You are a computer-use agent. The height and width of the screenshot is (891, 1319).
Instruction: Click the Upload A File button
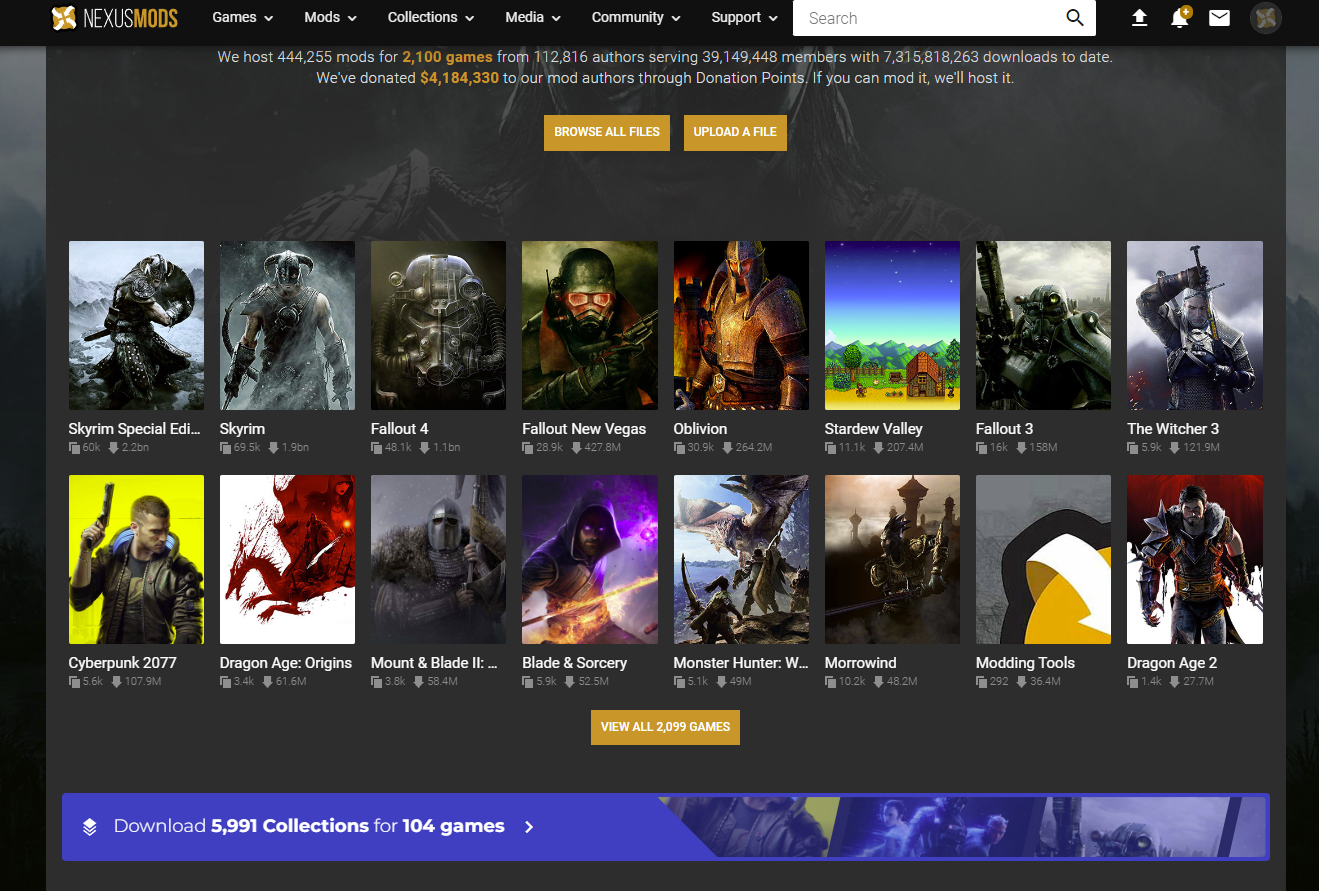click(735, 132)
